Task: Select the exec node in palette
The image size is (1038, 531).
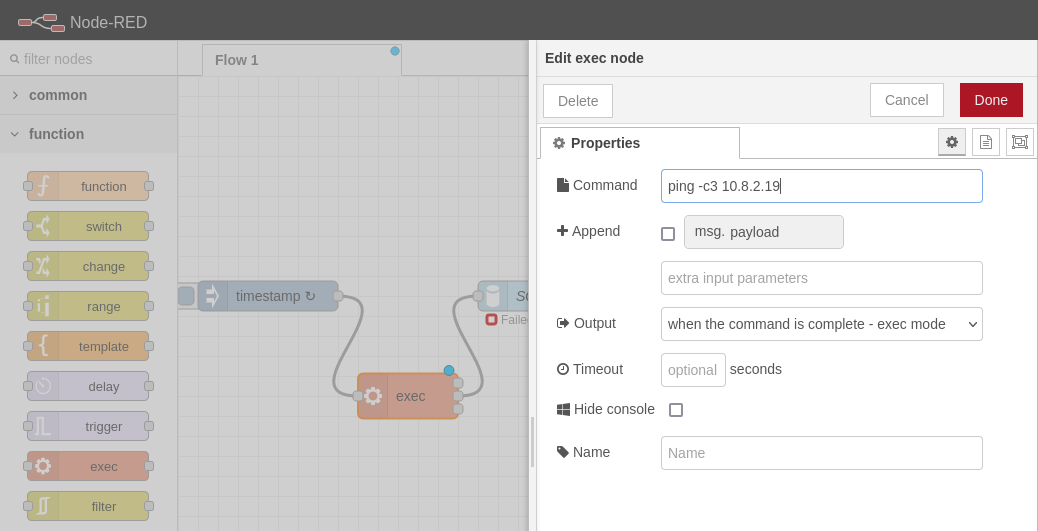Action: [x=88, y=466]
